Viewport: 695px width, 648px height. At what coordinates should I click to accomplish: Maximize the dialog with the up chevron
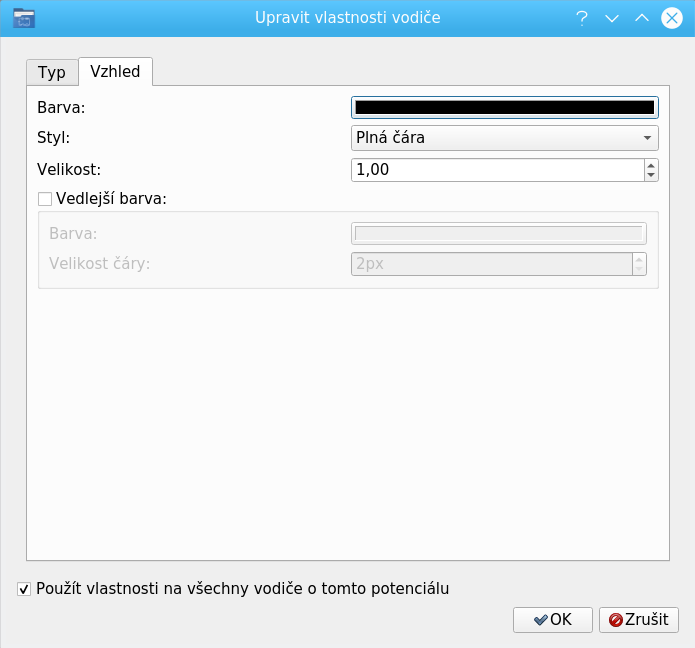click(x=642, y=18)
